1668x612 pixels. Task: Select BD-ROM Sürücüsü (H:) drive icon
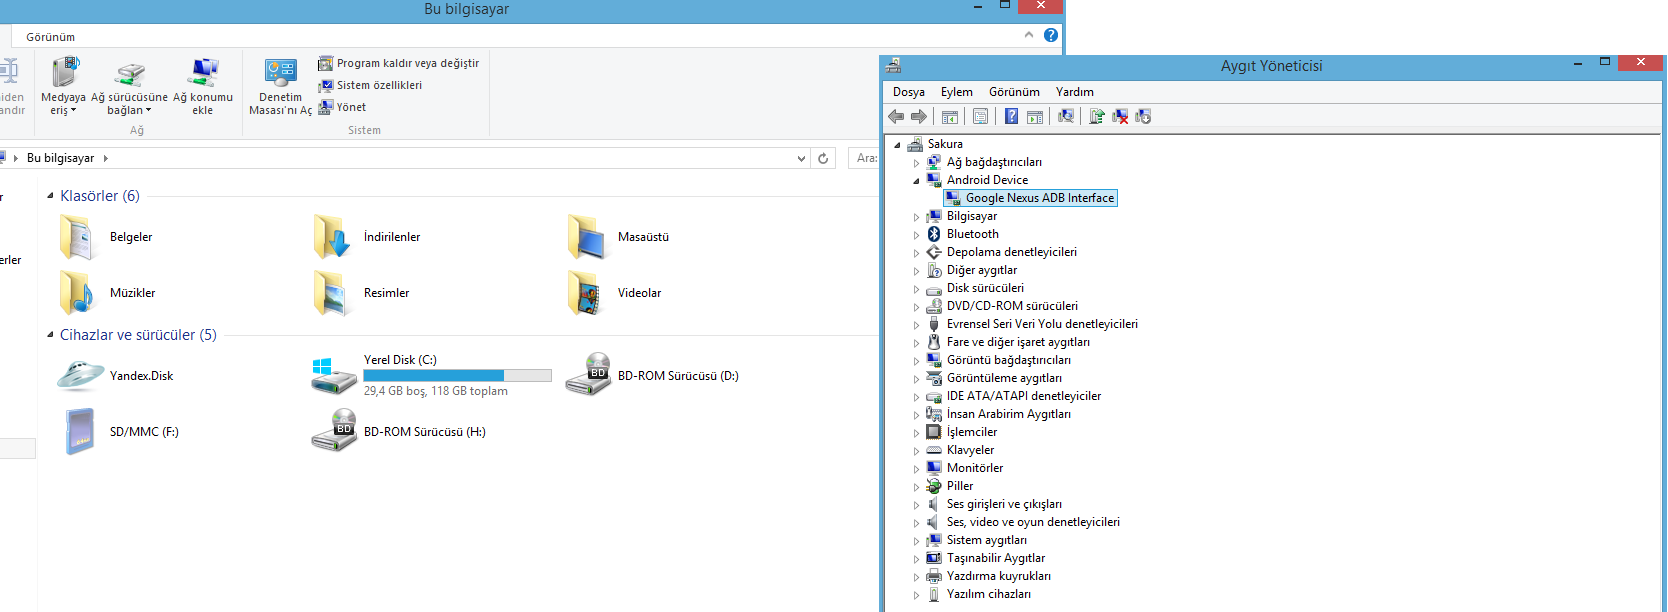tap(334, 430)
